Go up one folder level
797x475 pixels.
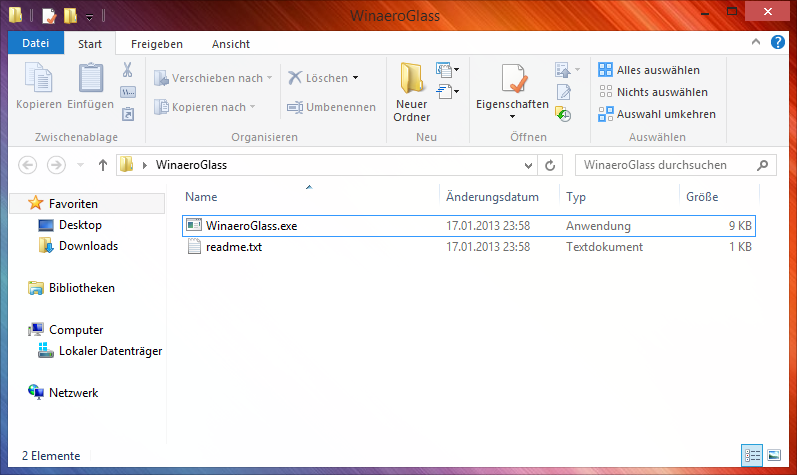pos(103,165)
